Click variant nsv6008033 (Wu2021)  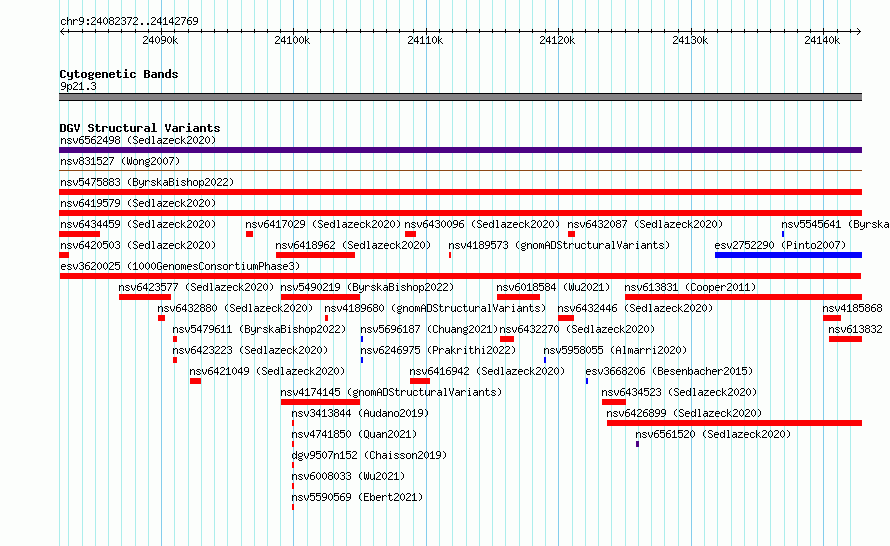(x=348, y=476)
